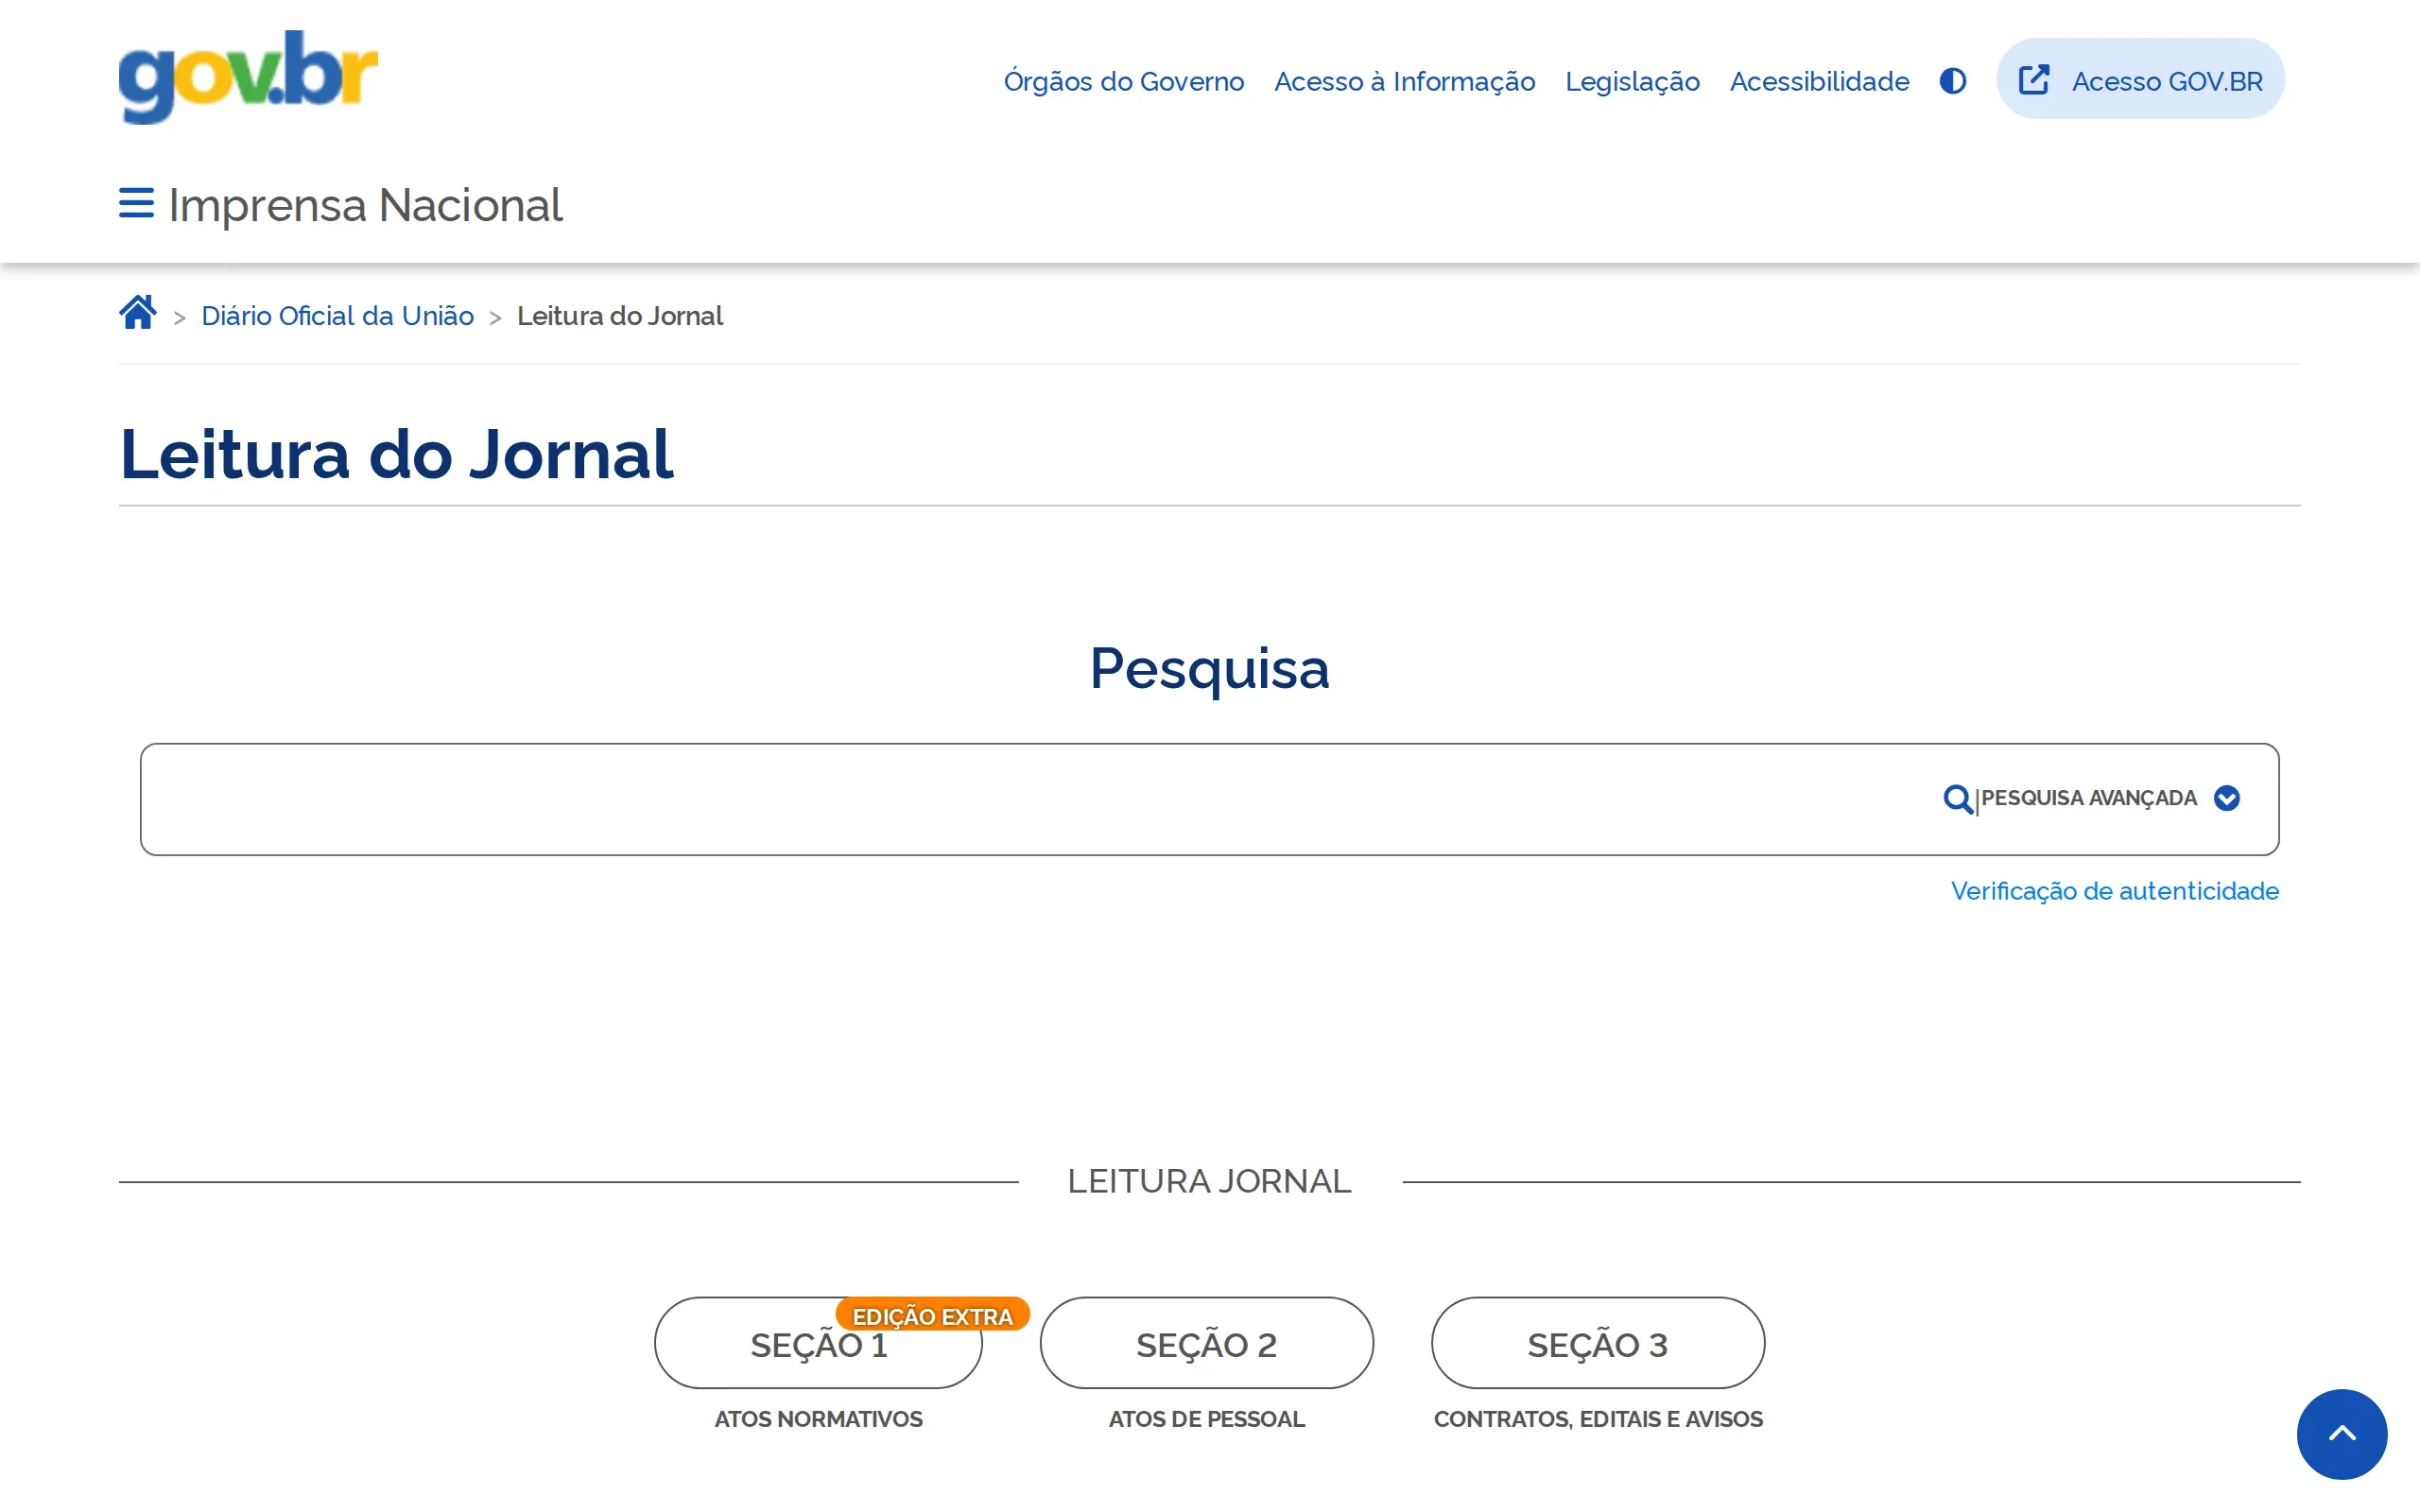The image size is (2420, 1512).
Task: Go to Diário Oficial da União breadcrumb
Action: 337,316
